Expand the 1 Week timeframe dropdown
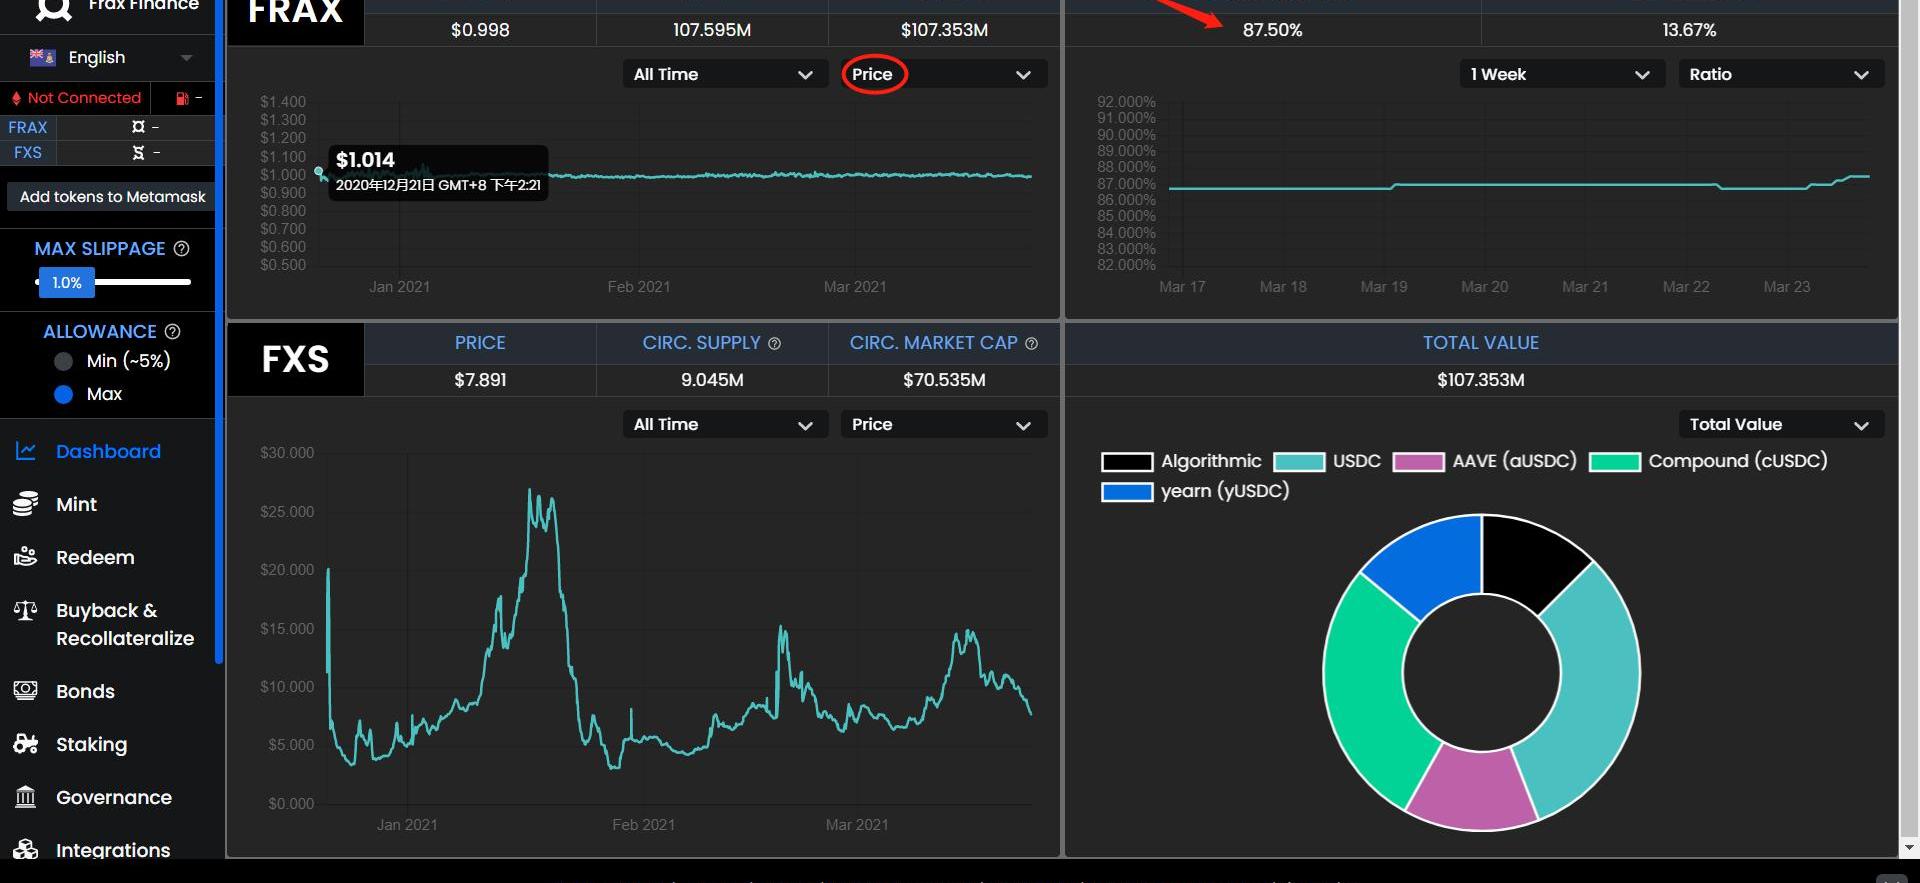This screenshot has width=1920, height=883. 1560,75
